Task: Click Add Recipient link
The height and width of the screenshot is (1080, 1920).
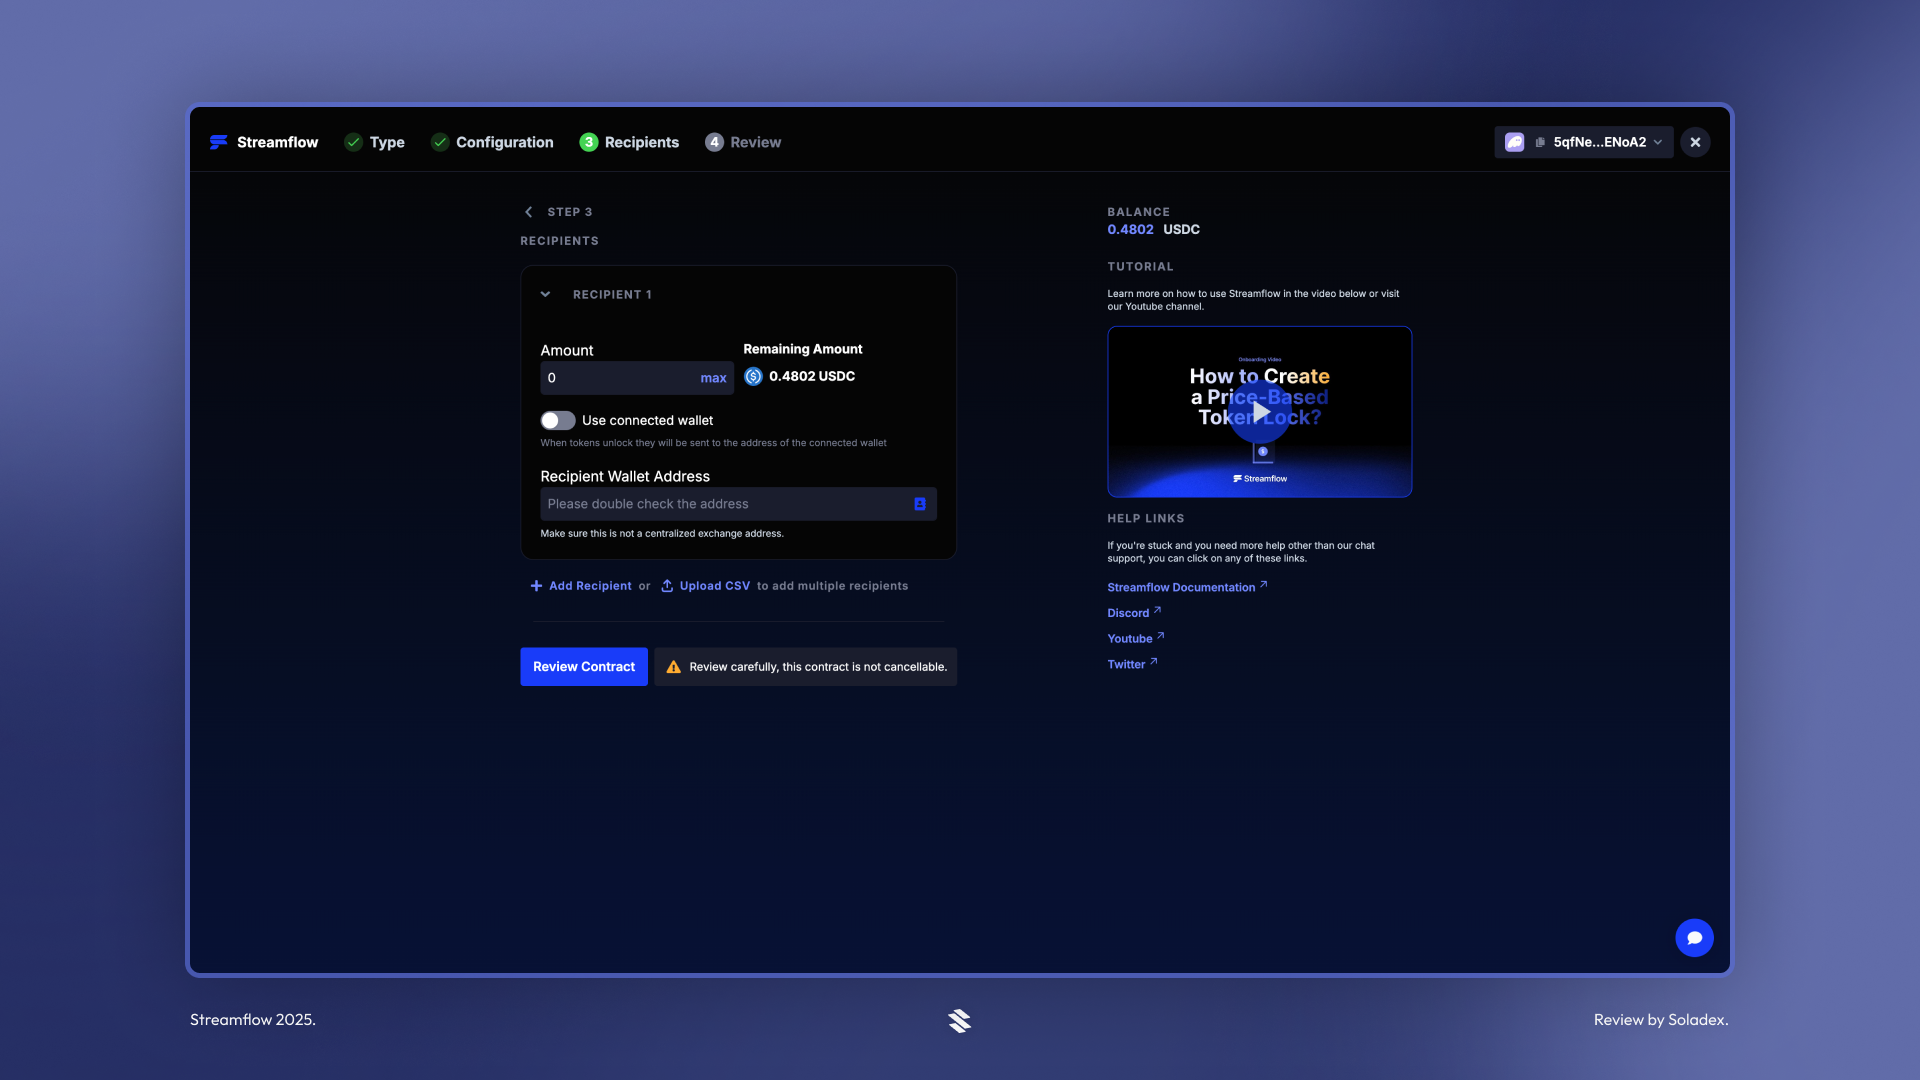Action: (581, 586)
